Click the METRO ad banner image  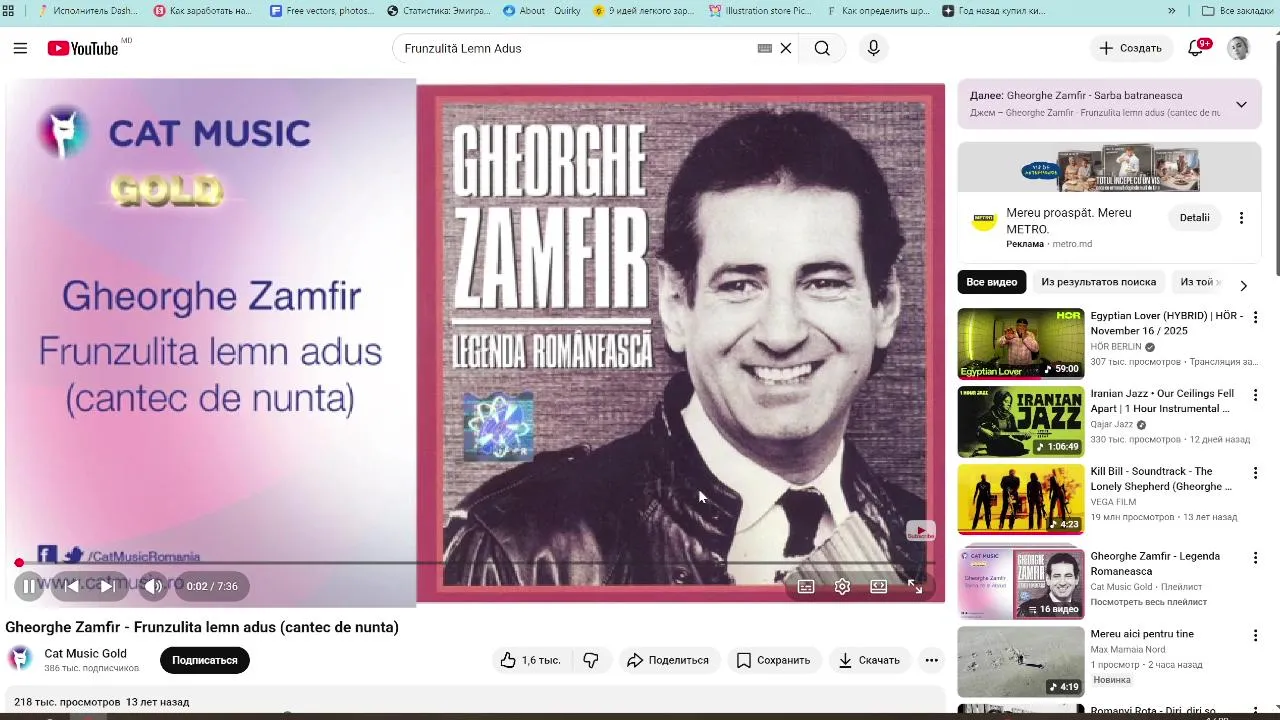[1109, 167]
